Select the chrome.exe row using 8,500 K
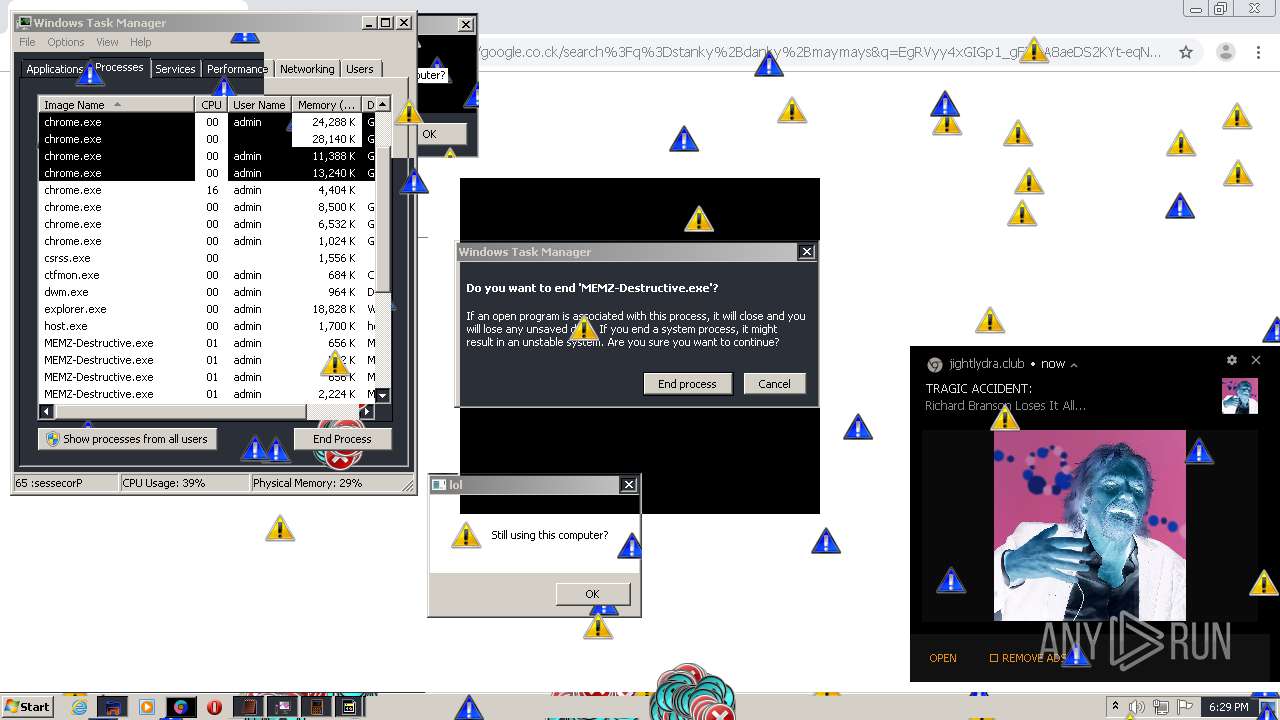 click(207, 207)
